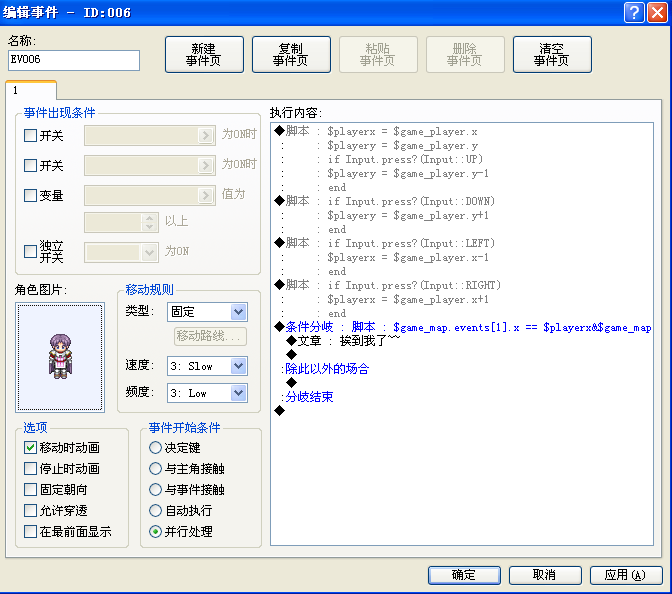Click the 移动路线... button
672x594 pixels.
[210, 336]
